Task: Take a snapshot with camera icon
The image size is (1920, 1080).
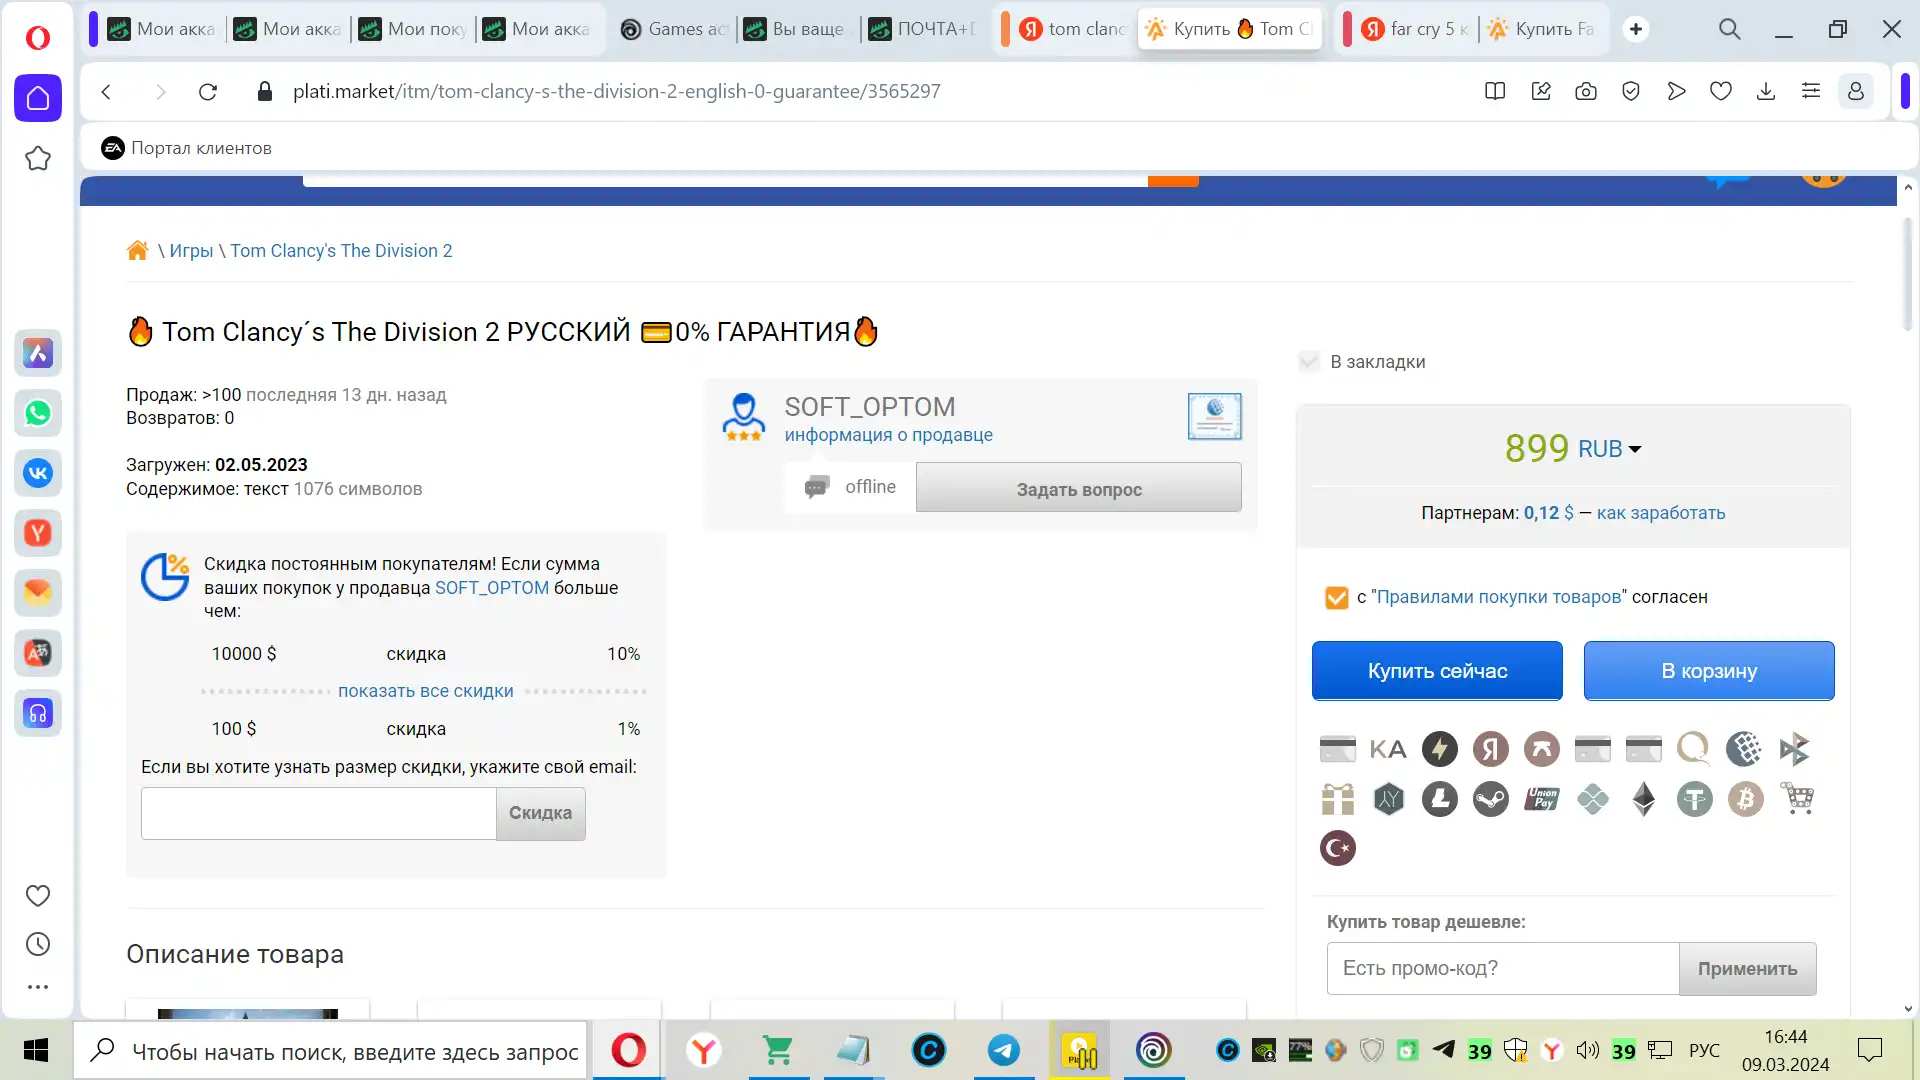Action: tap(1586, 92)
